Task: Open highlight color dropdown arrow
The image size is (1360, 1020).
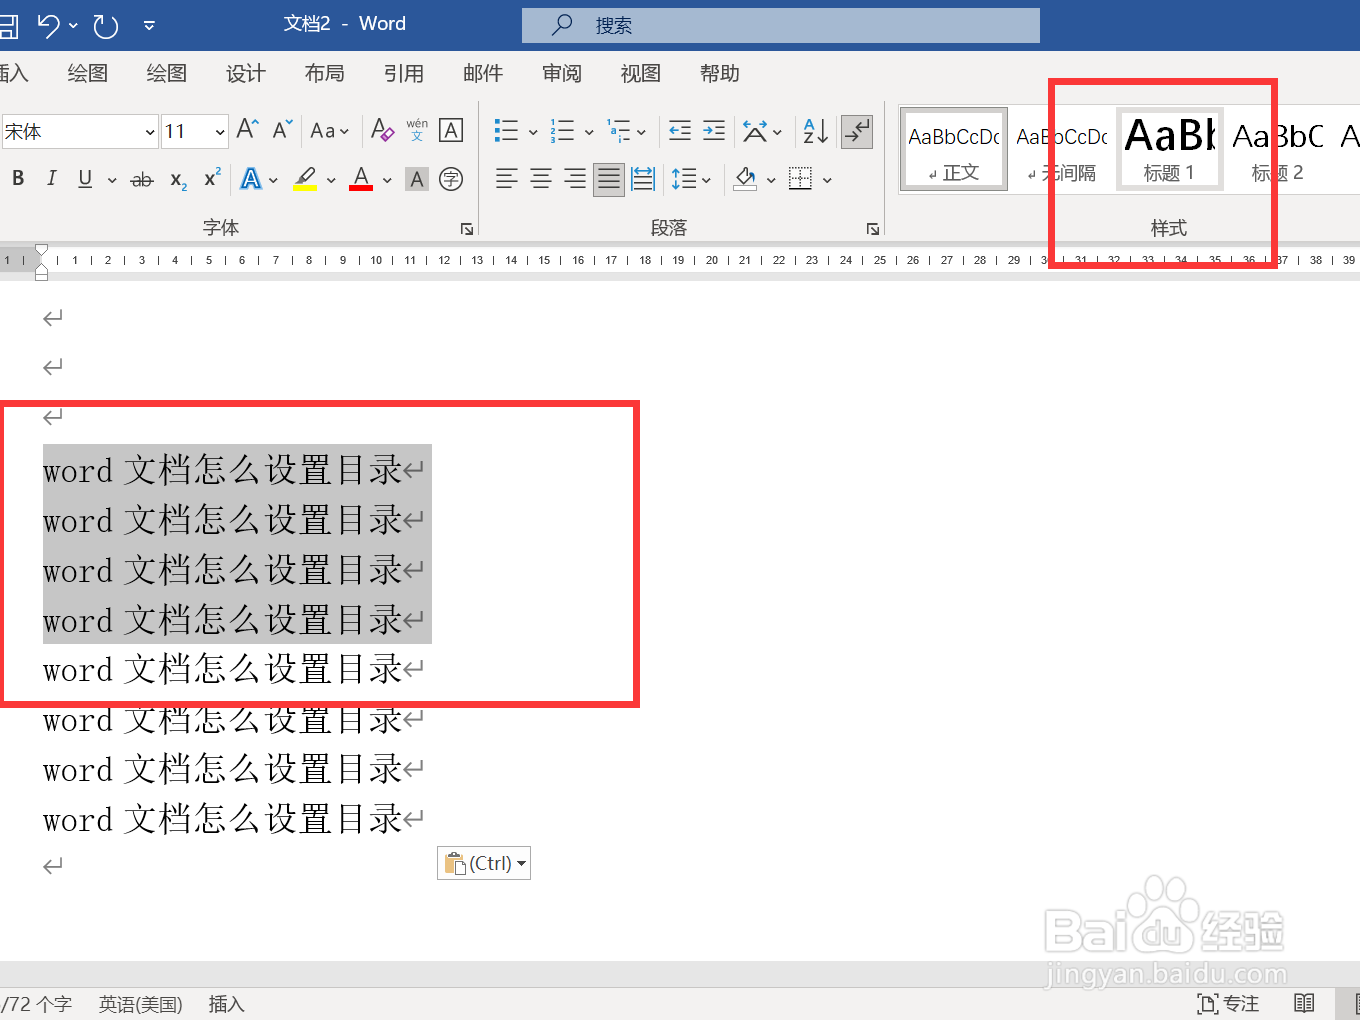Action: [x=331, y=181]
